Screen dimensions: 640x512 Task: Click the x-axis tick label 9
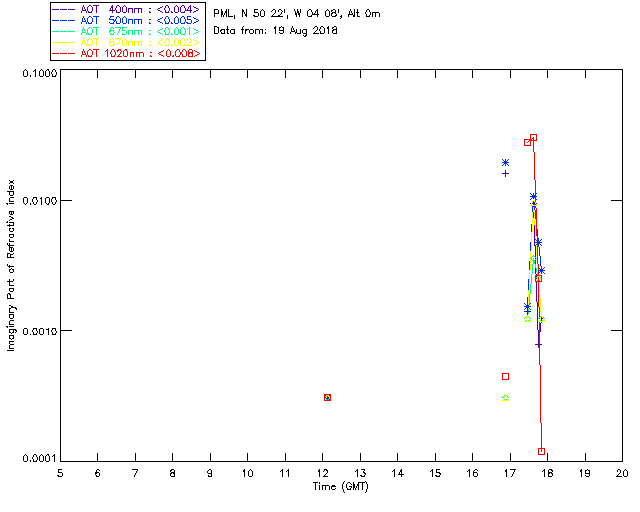(x=210, y=474)
